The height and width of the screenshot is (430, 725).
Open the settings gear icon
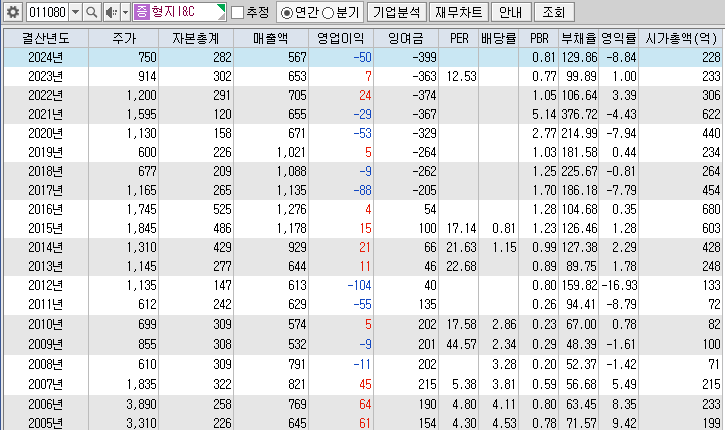point(13,12)
